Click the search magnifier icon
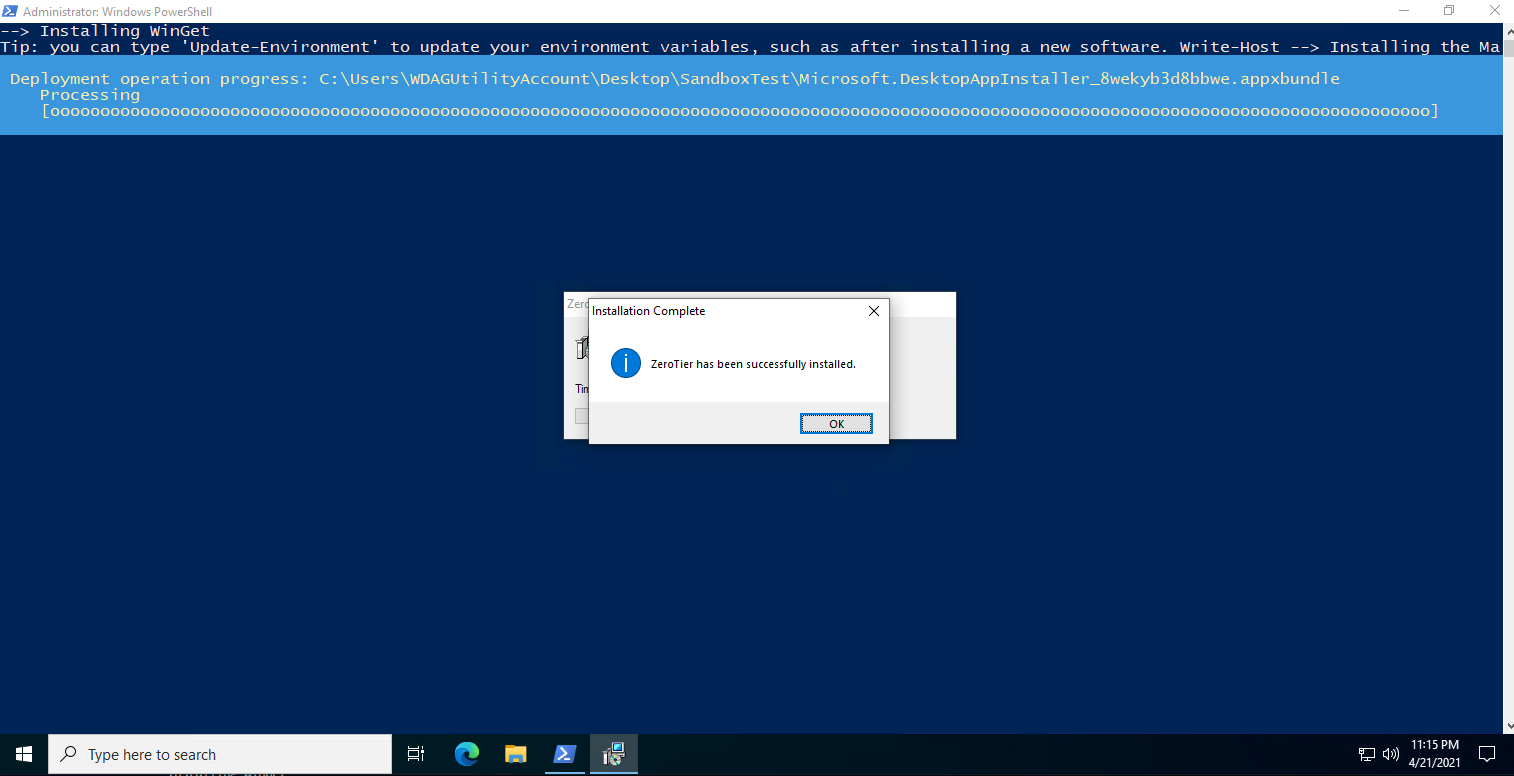This screenshot has height=776, width=1514. point(67,753)
